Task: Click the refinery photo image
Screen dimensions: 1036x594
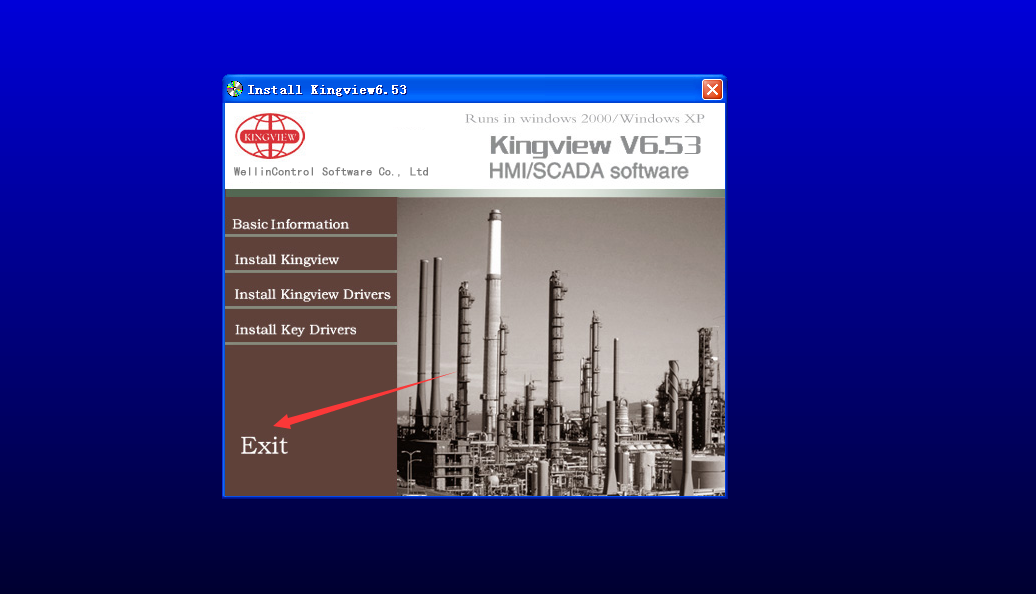Action: point(561,346)
